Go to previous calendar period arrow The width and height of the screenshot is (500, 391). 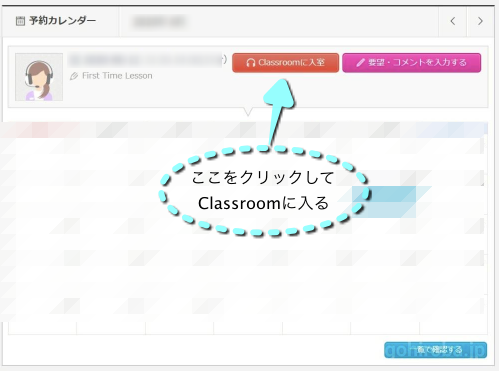[x=452, y=21]
